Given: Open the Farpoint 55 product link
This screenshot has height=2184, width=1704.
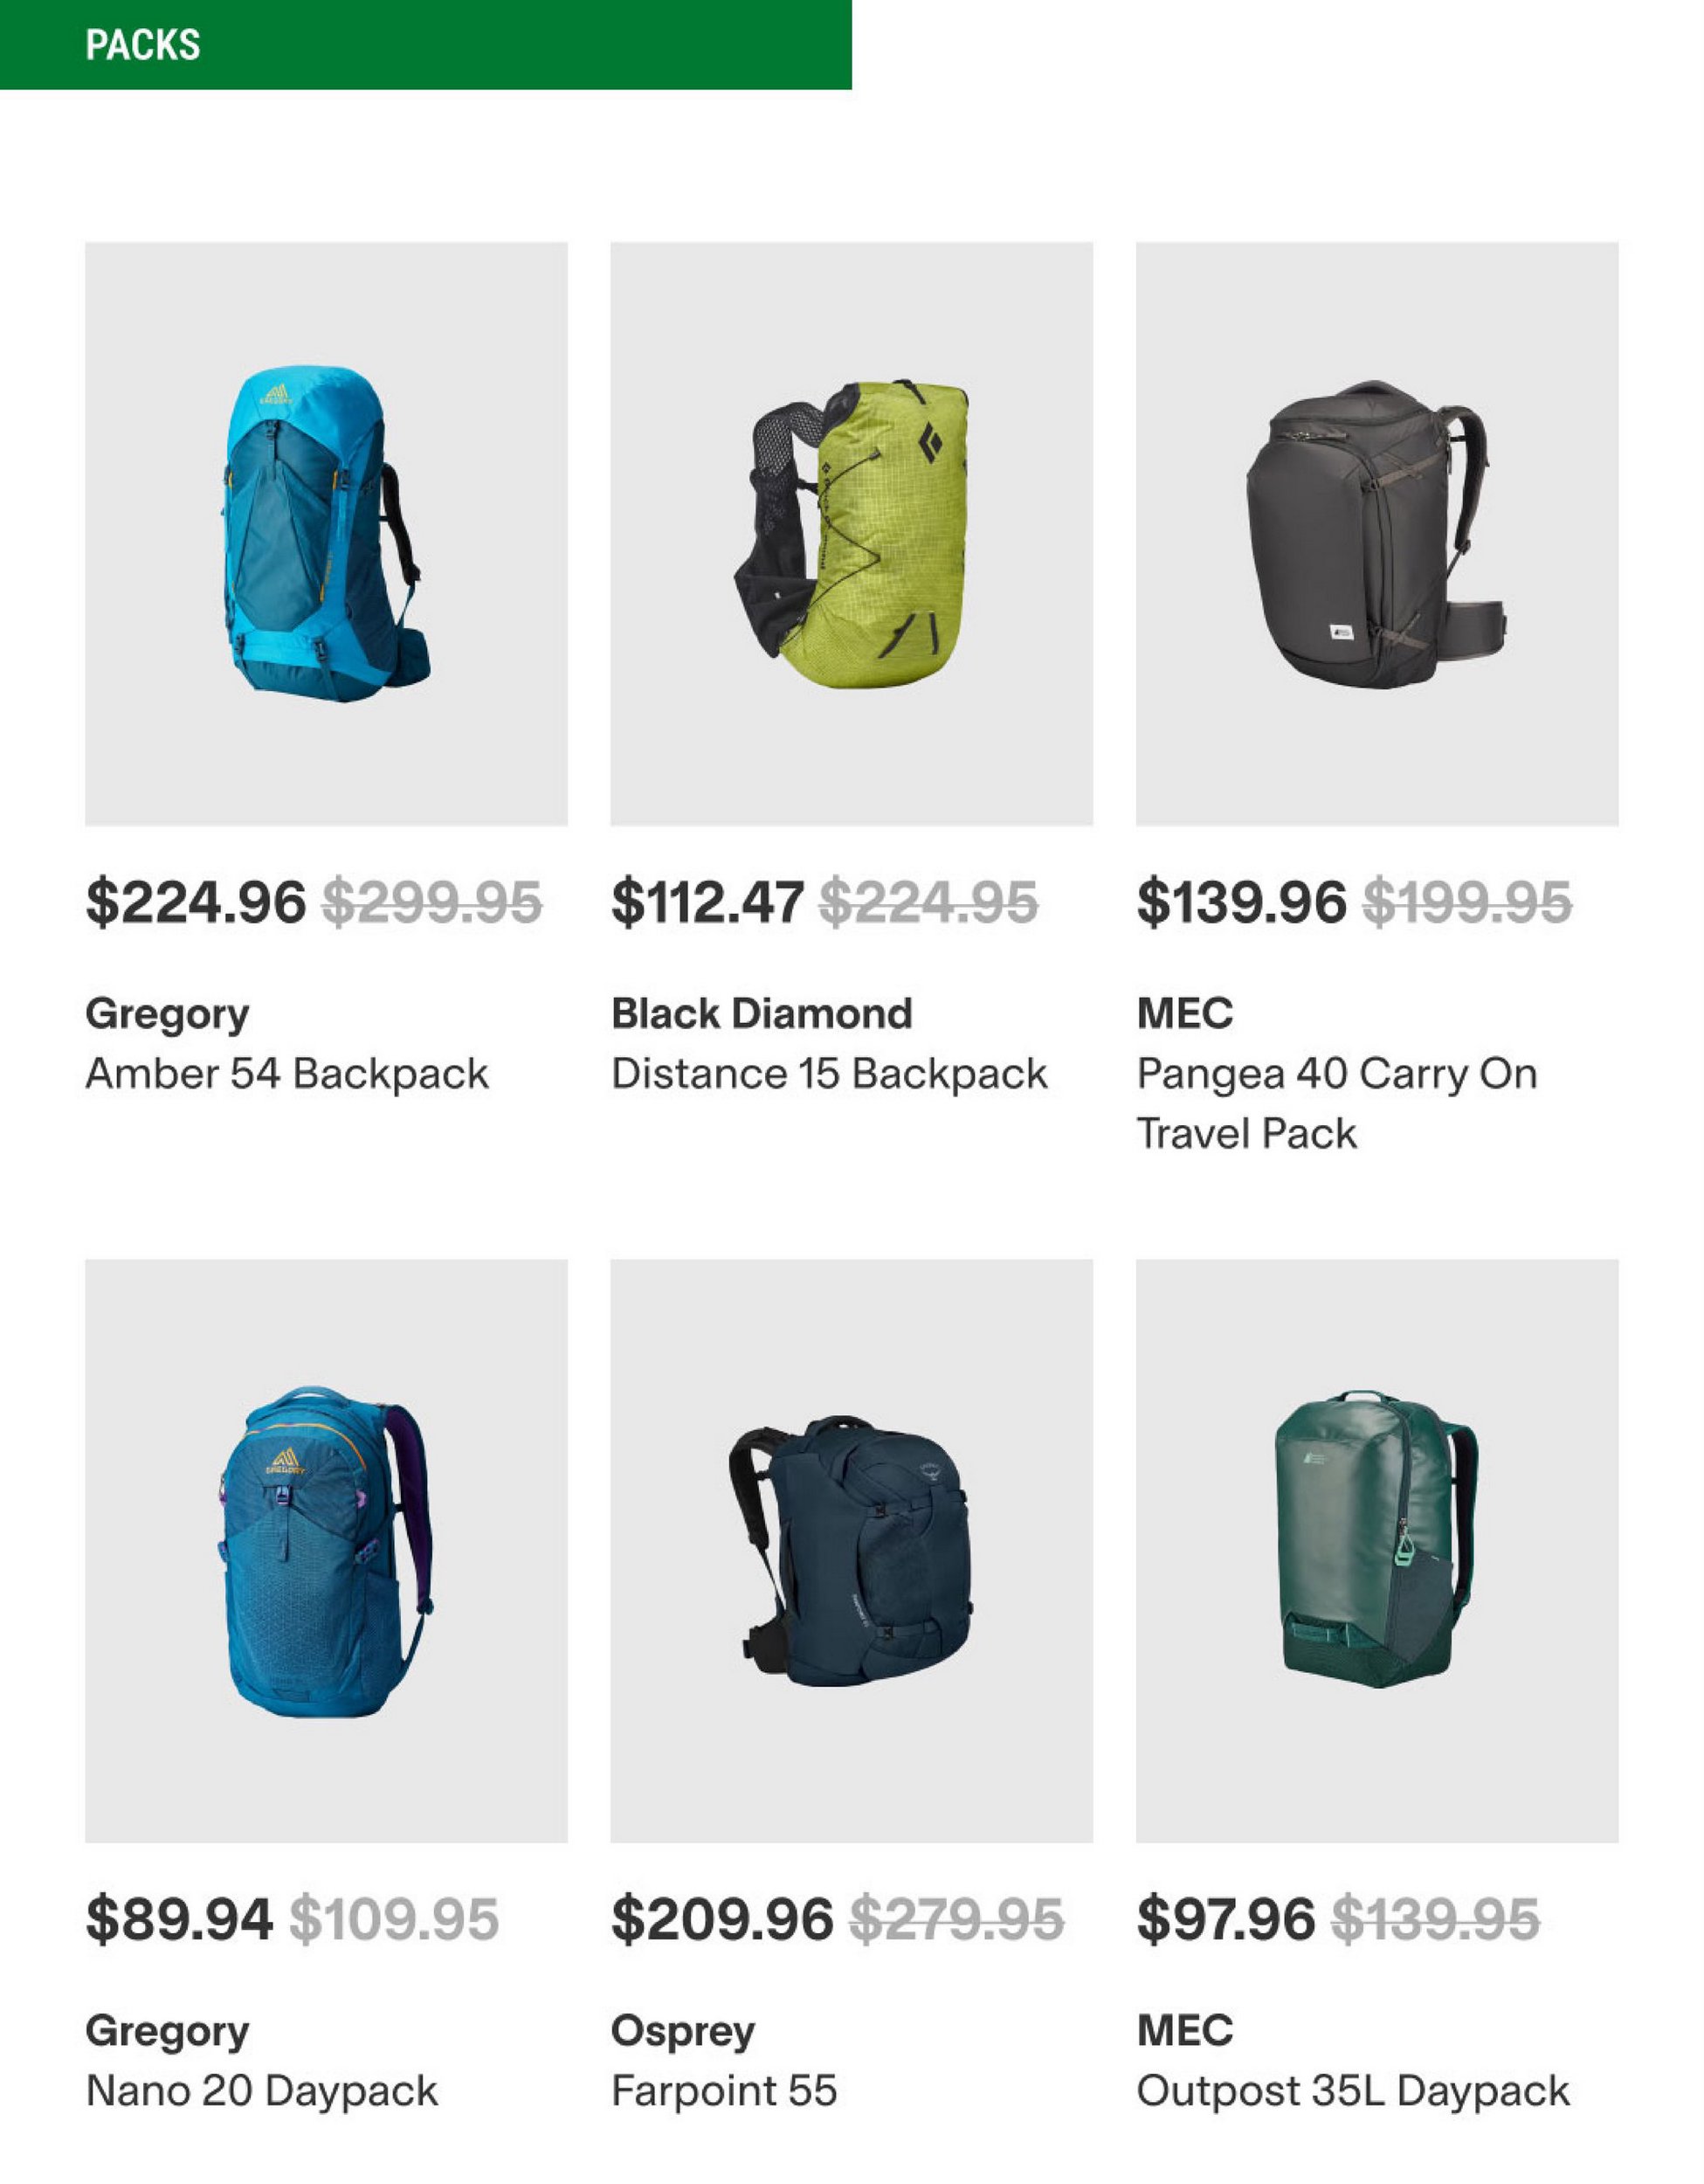Looking at the screenshot, I should tap(724, 2092).
